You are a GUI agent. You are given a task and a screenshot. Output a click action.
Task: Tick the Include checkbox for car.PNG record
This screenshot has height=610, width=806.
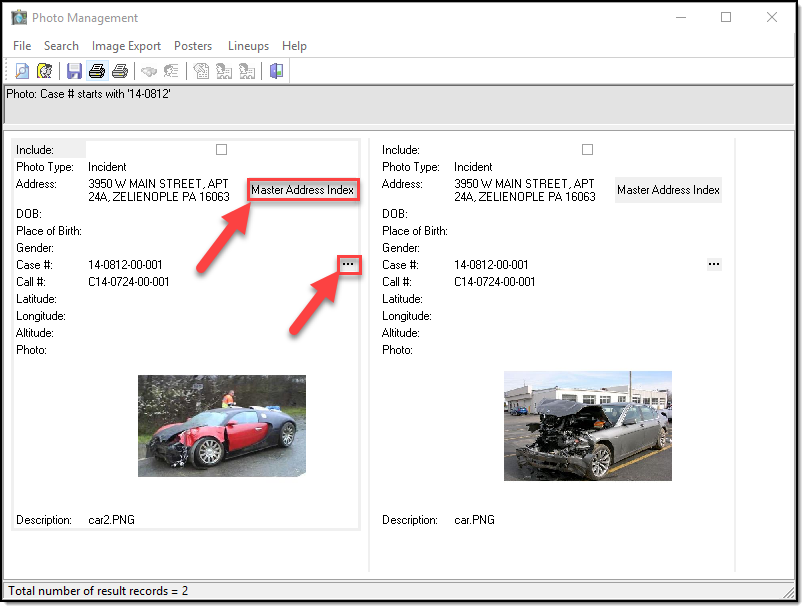588,150
